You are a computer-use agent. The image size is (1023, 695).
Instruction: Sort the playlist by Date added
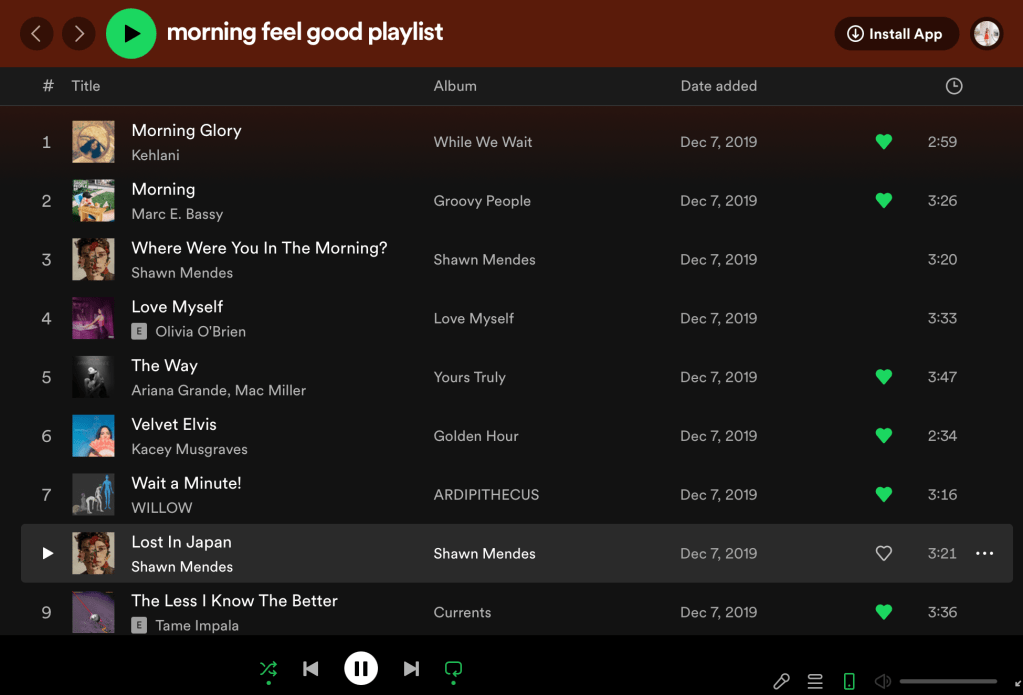[x=718, y=86]
